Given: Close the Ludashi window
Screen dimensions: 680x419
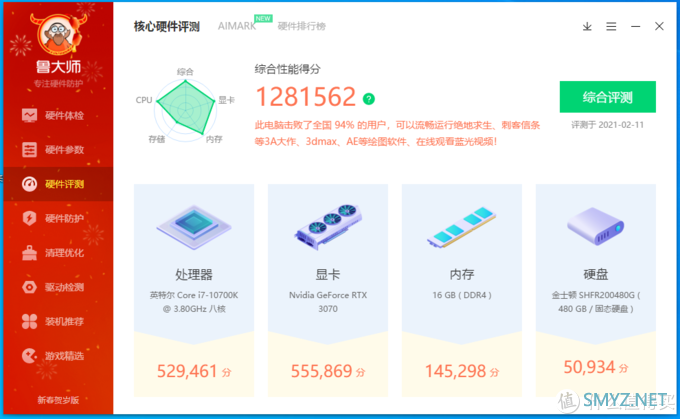Looking at the screenshot, I should tap(659, 26).
